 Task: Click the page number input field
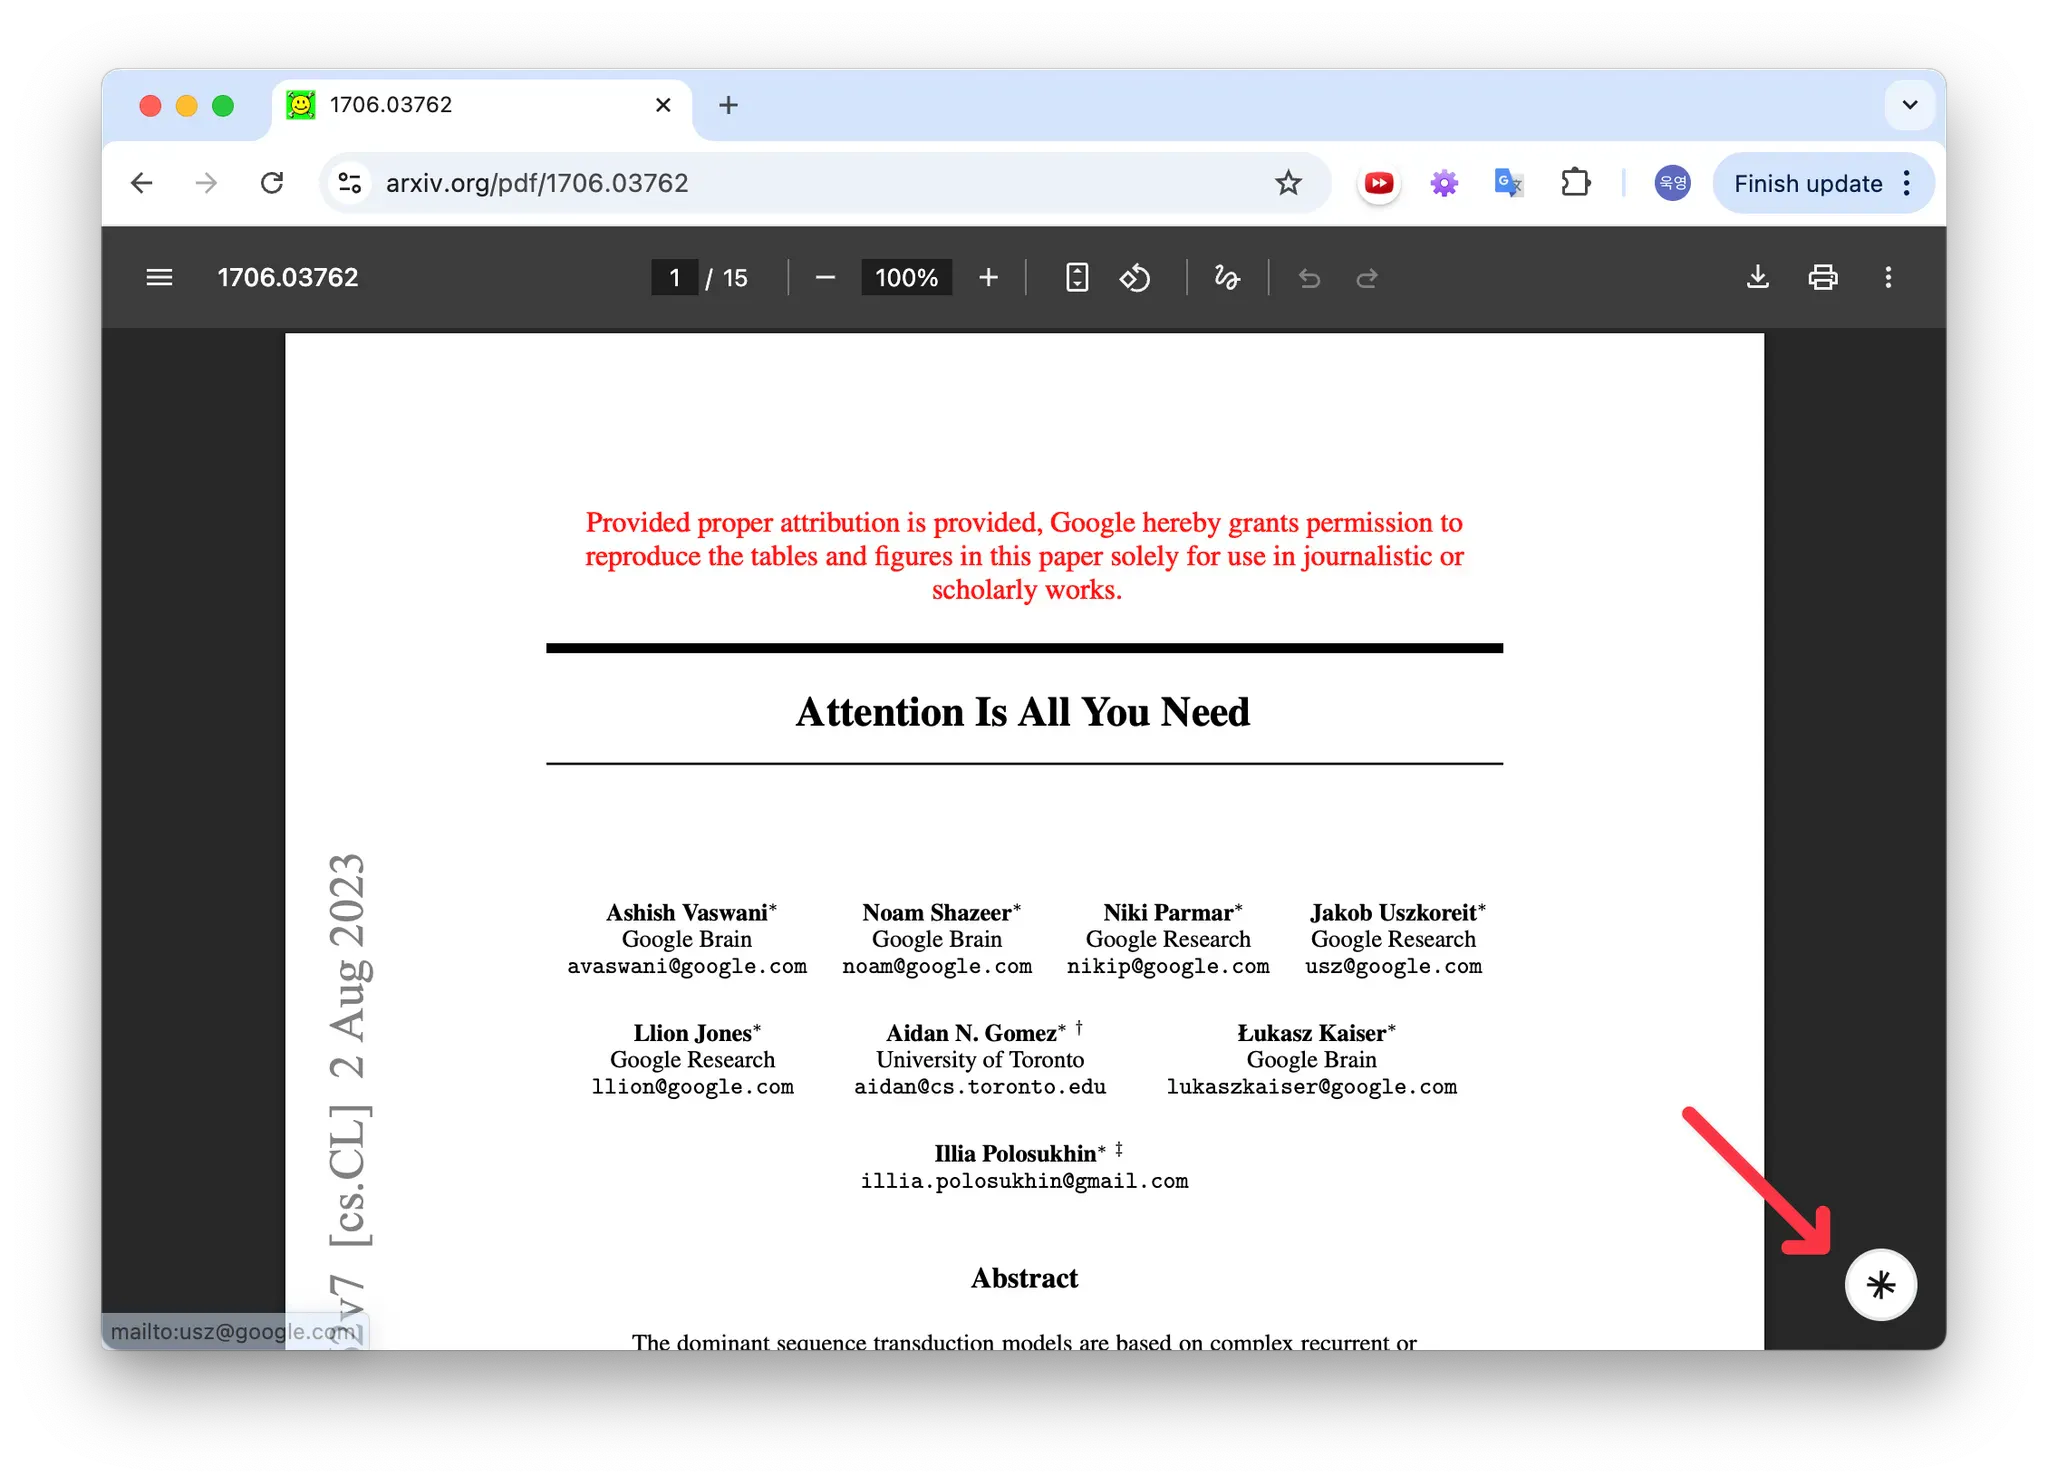click(675, 277)
